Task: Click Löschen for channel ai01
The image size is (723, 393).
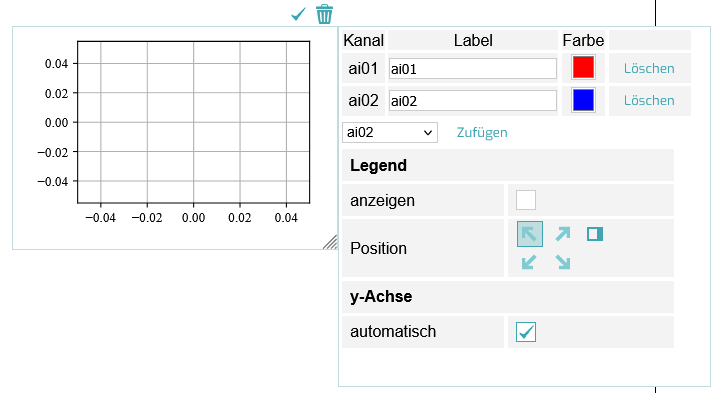Action: (x=649, y=68)
